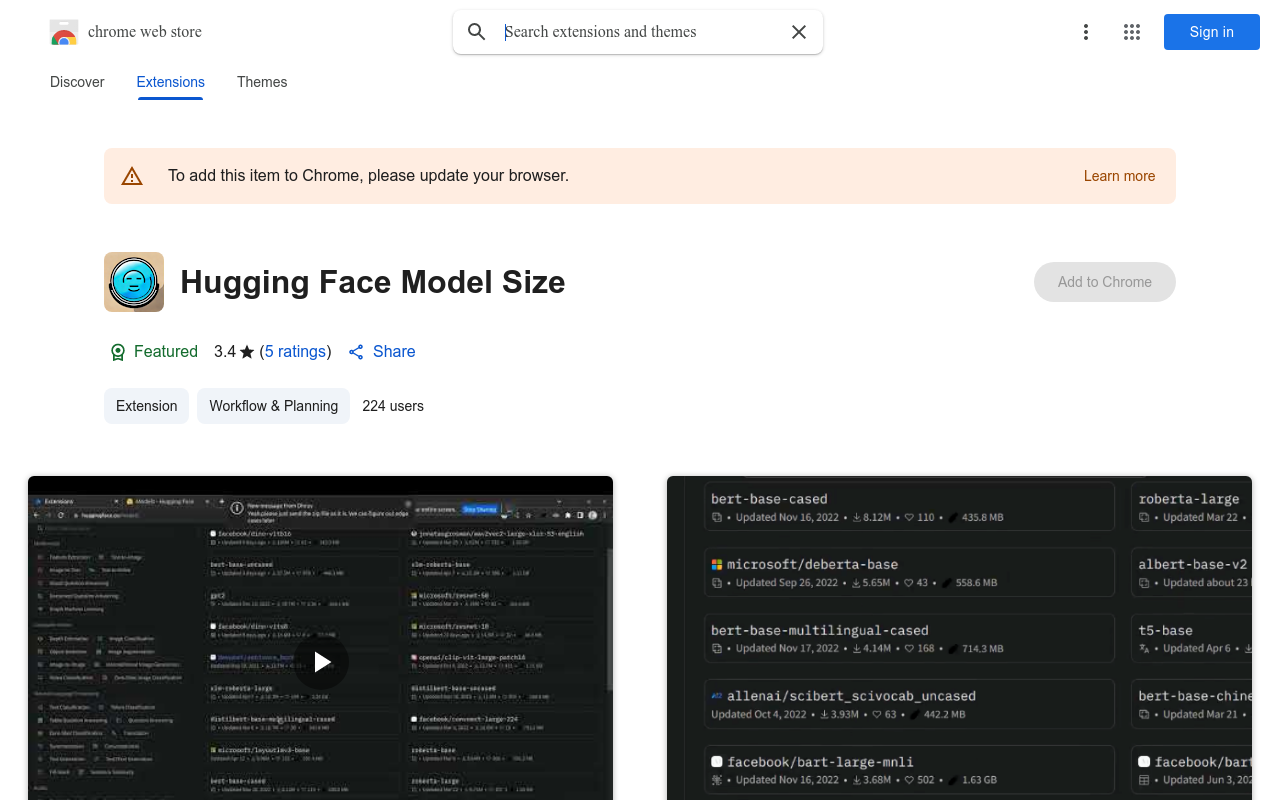The image size is (1280, 800).
Task: Click the Featured badge icon
Action: point(118,352)
